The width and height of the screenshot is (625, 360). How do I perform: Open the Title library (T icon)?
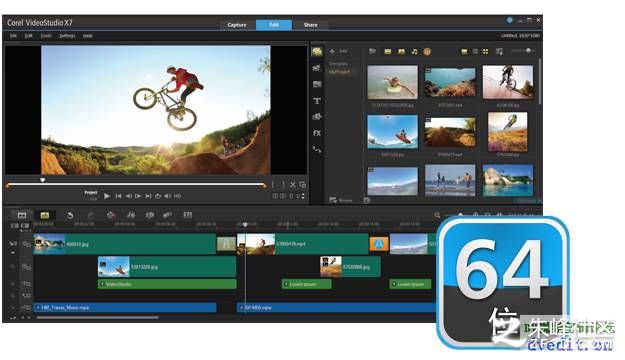(317, 101)
